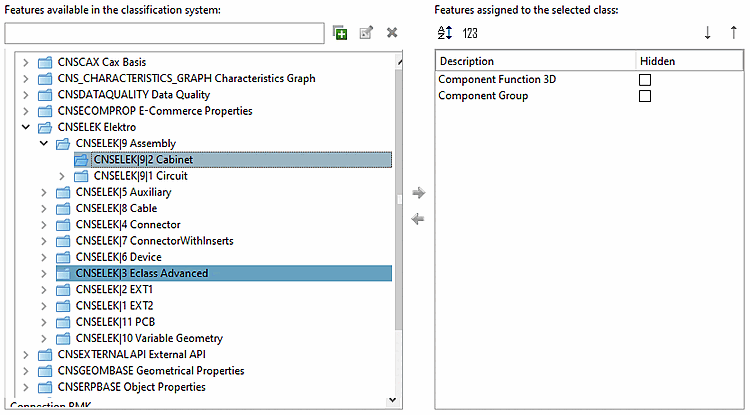Click the Hidden column header
Screen dimensions: 750x415
pyautogui.click(x=657, y=61)
